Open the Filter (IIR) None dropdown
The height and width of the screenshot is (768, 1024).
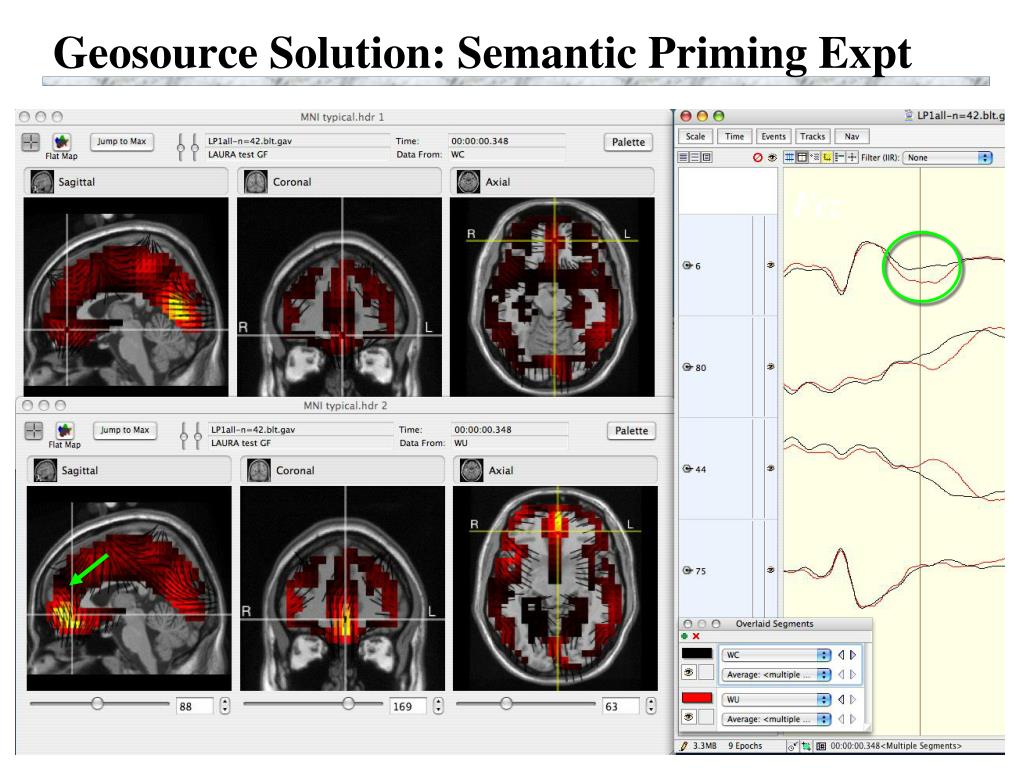(948, 157)
